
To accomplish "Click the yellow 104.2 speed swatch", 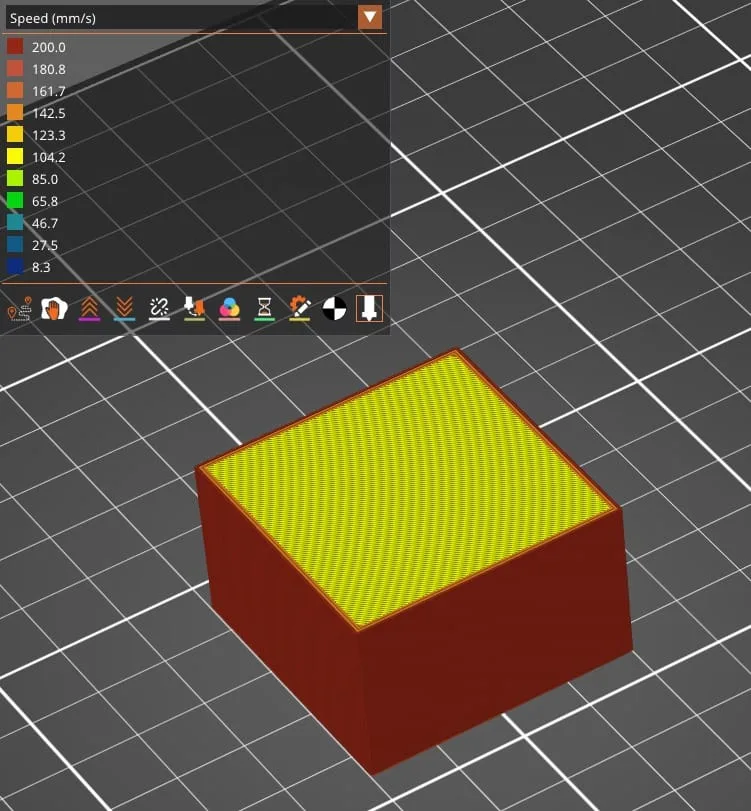I will pyautogui.click(x=15, y=157).
